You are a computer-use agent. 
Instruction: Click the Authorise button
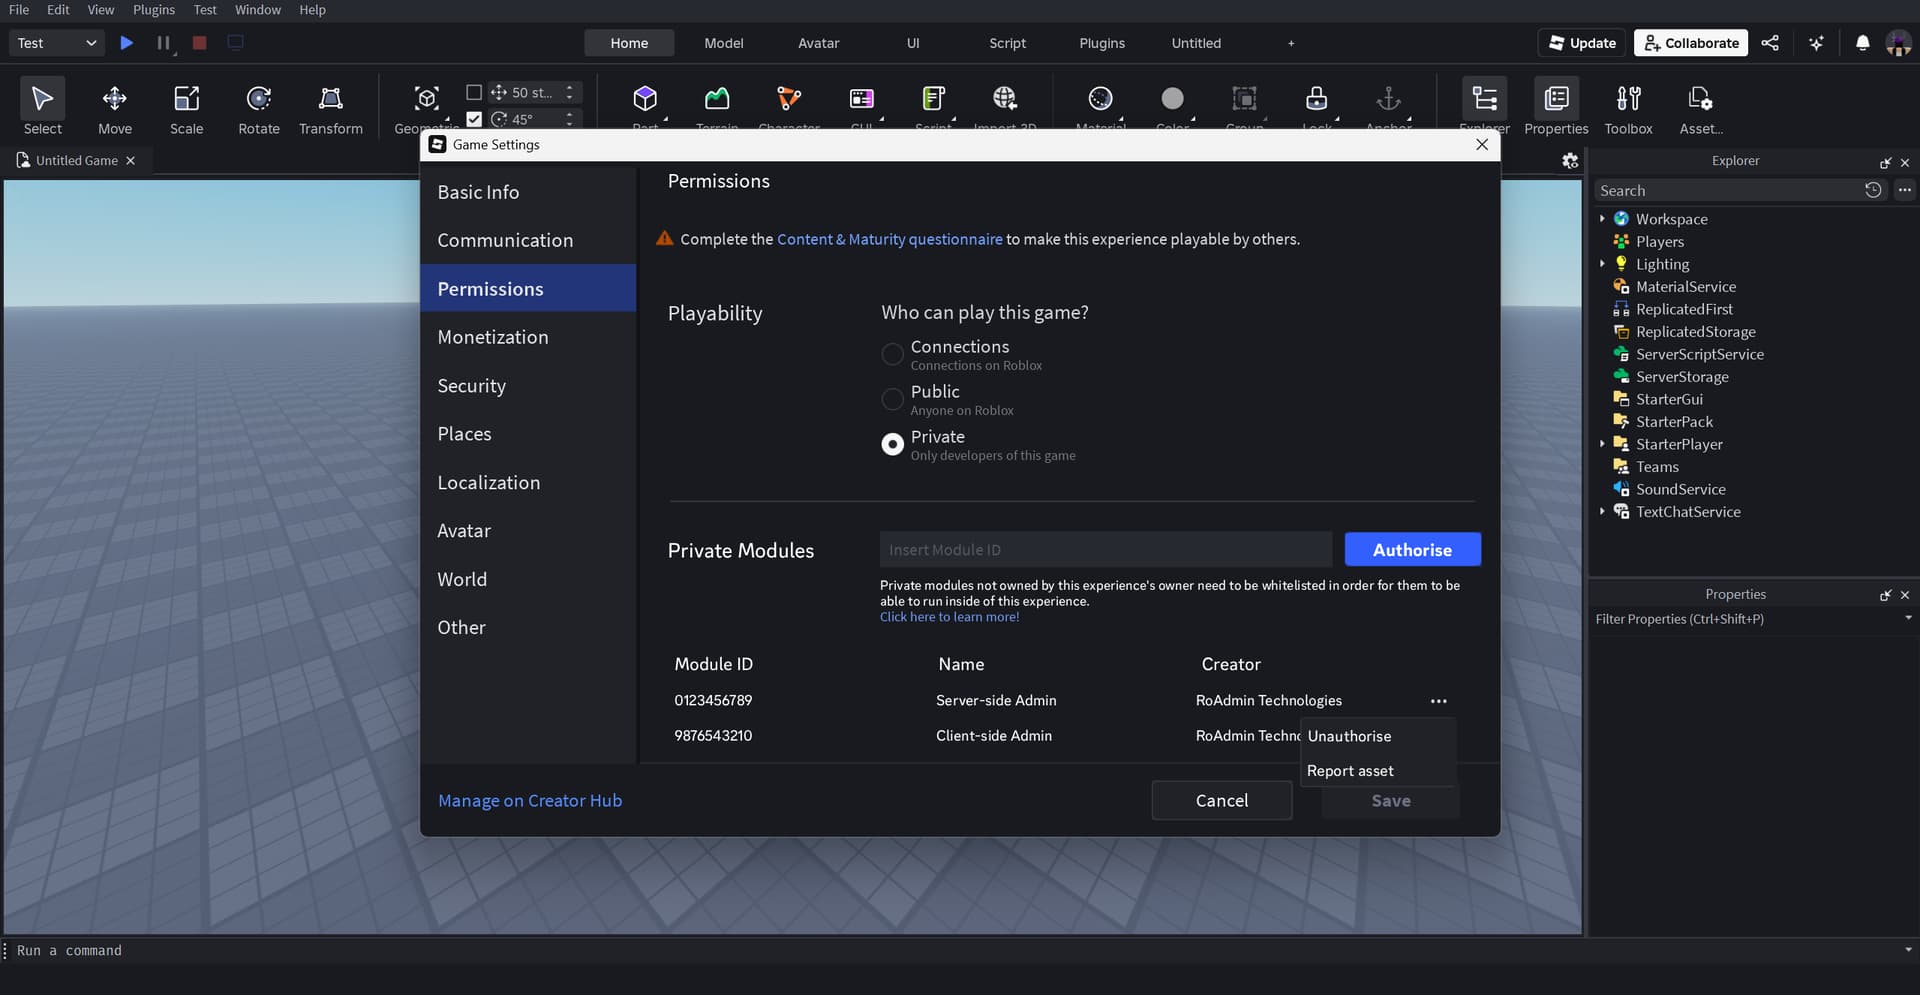pos(1412,550)
